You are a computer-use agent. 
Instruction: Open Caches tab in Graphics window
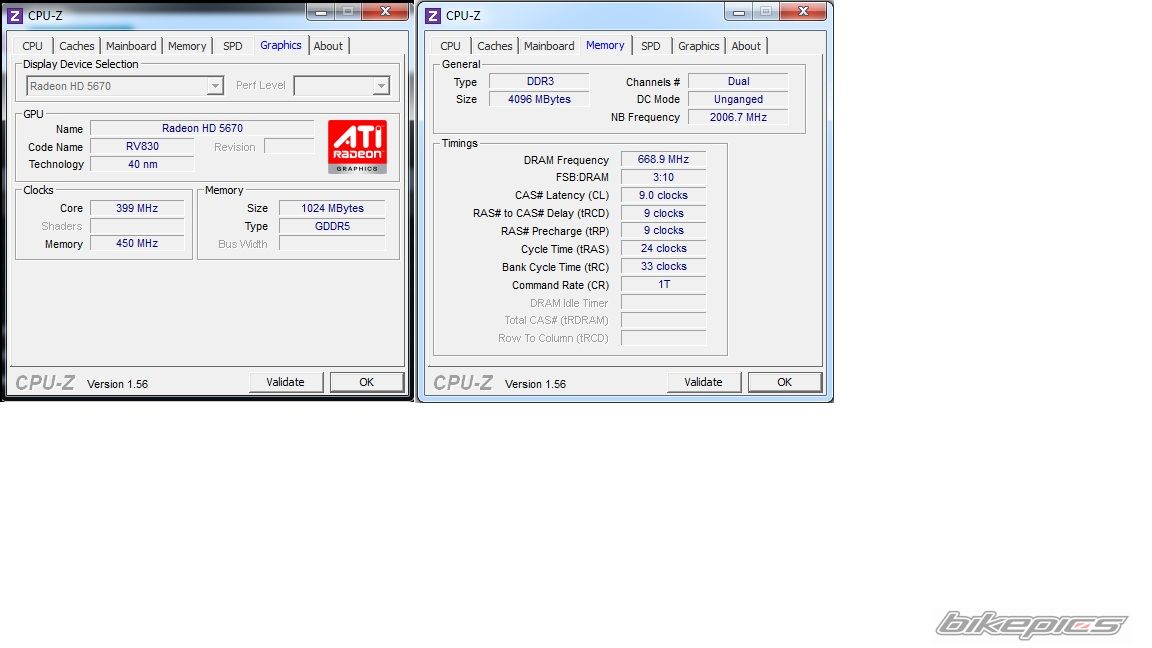pyautogui.click(x=76, y=46)
